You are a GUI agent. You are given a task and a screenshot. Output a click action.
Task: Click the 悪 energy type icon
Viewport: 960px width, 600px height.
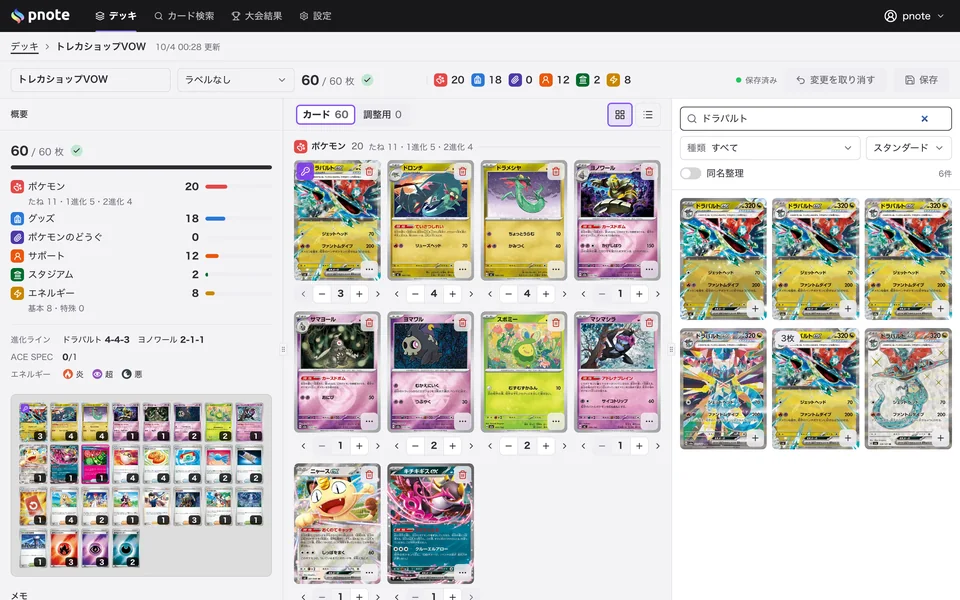tap(127, 374)
